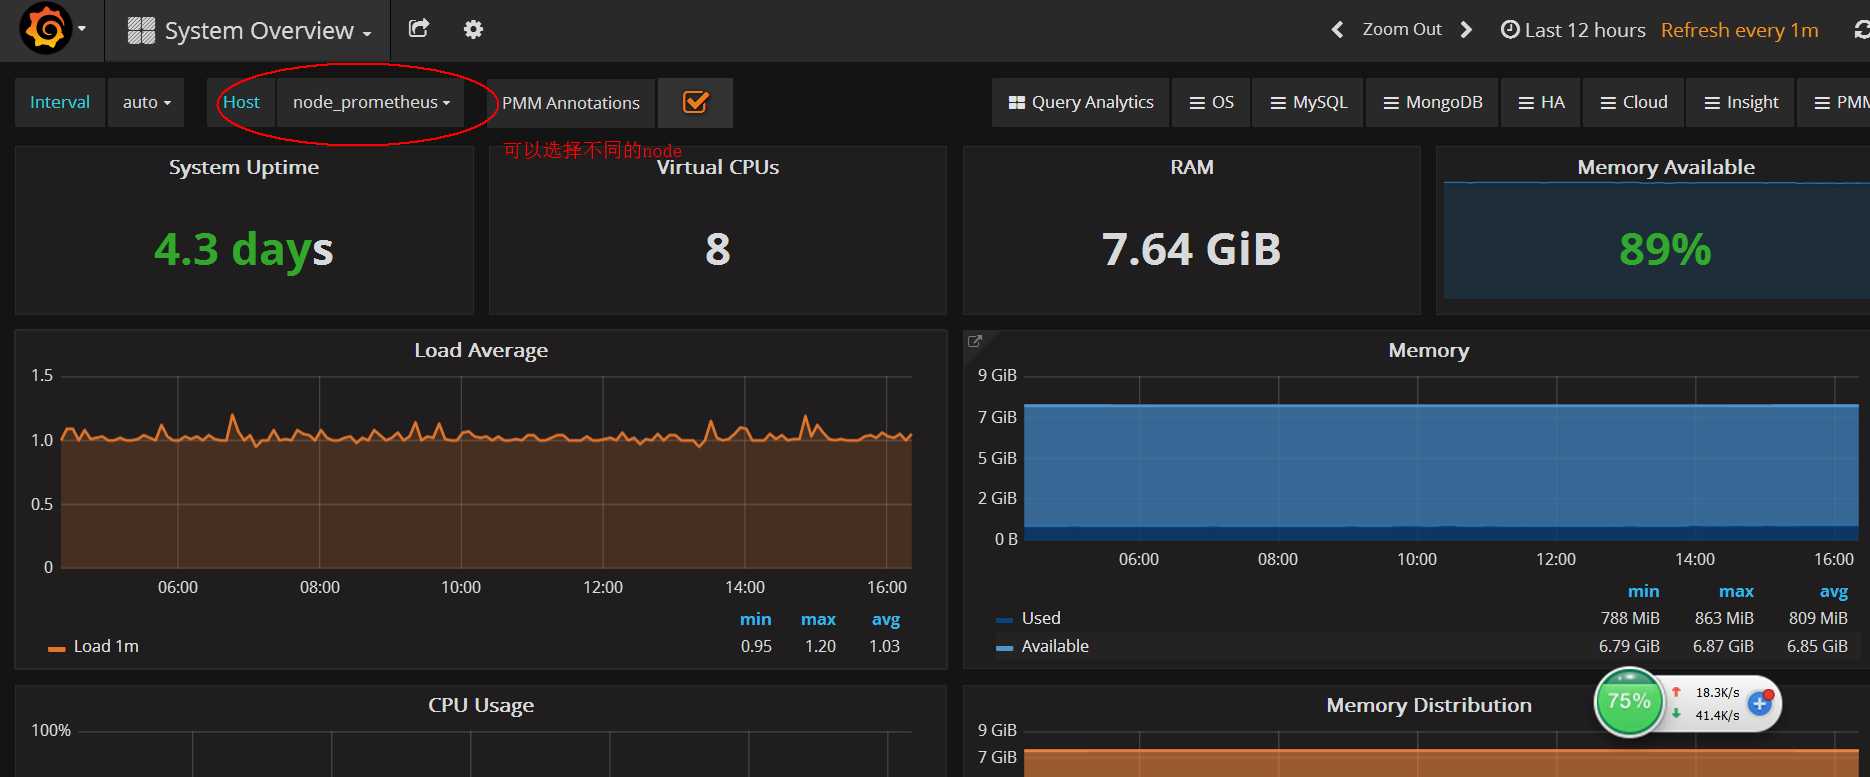Click the share dashboard icon
1870x777 pixels.
coord(419,29)
